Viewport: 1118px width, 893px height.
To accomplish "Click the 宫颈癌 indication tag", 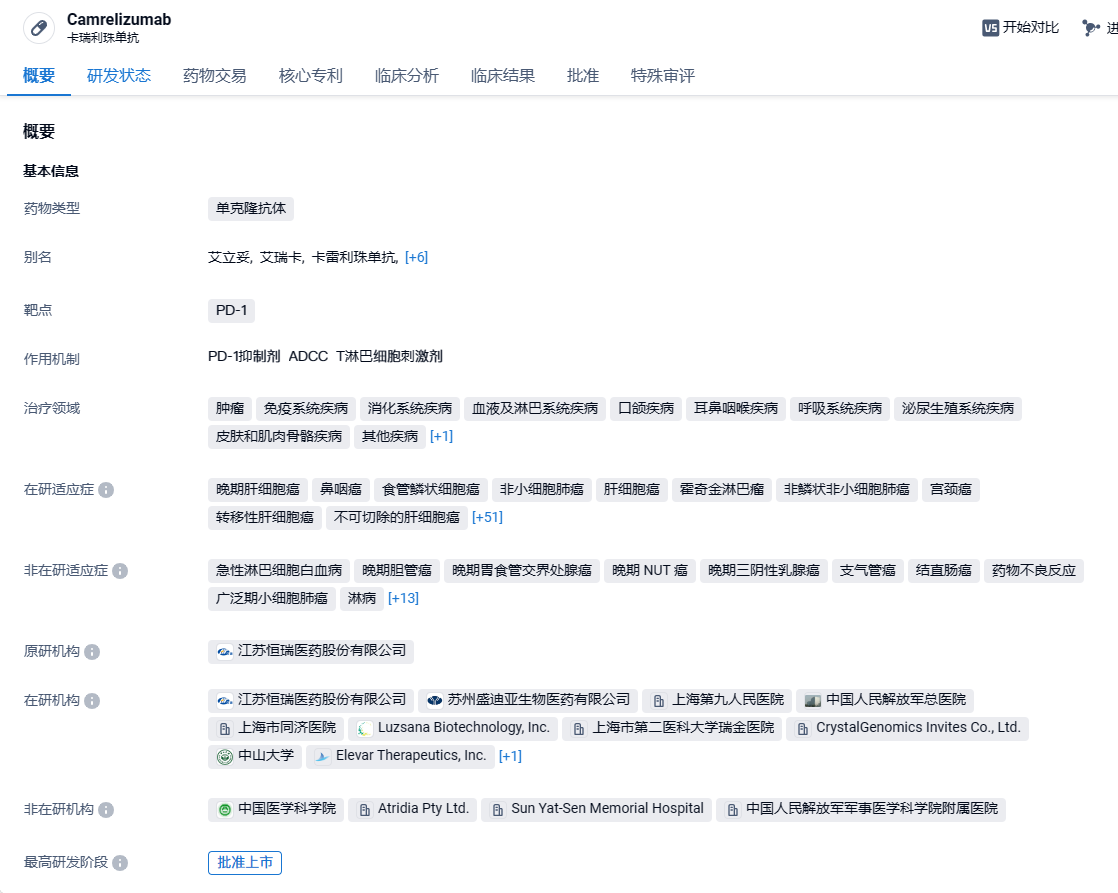I will point(950,490).
